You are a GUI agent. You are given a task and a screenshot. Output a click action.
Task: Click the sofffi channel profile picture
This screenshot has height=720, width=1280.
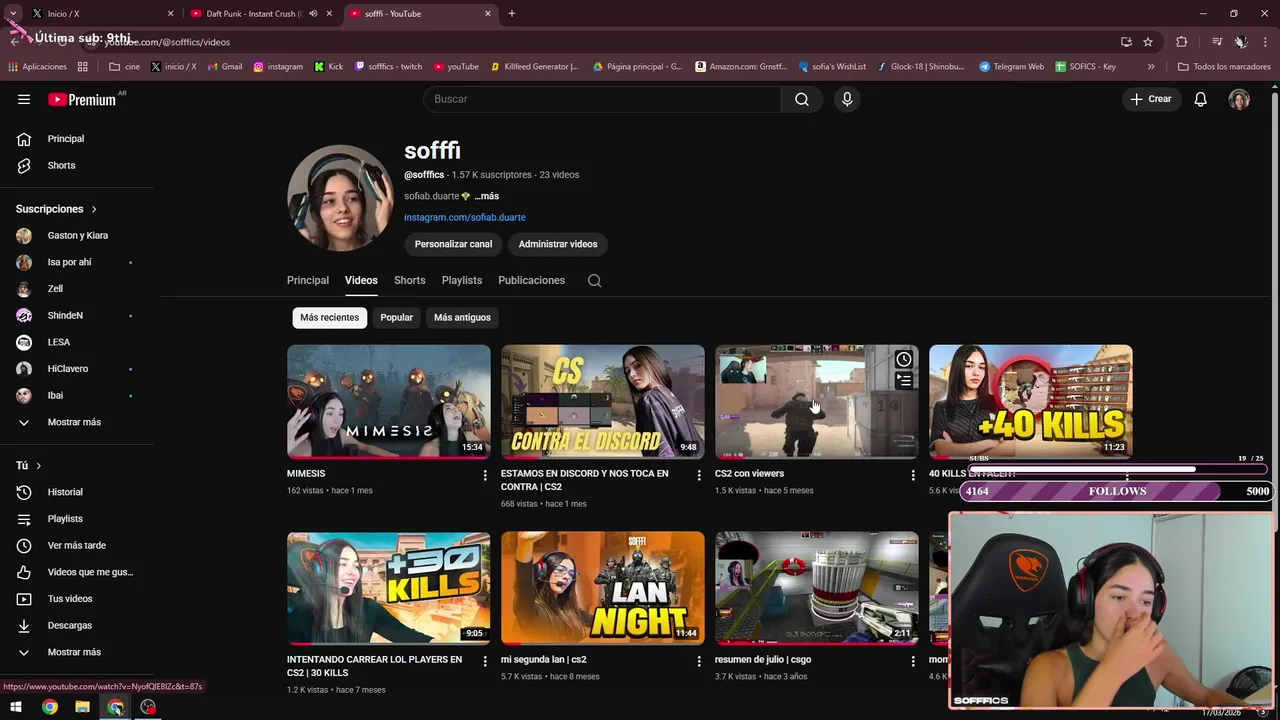[340, 197]
